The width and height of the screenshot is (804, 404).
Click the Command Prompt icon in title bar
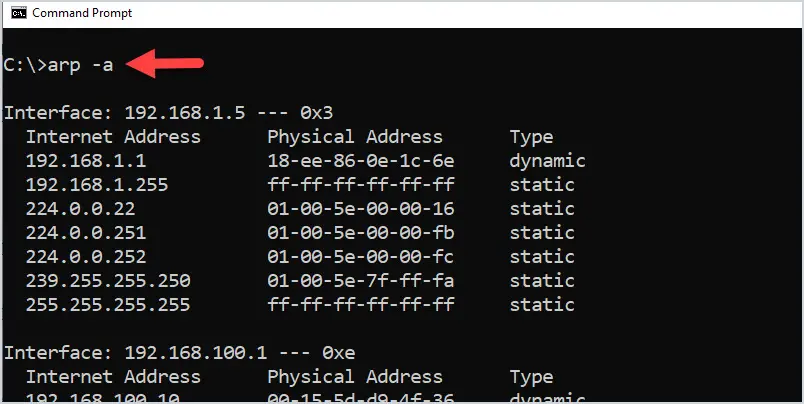point(19,13)
